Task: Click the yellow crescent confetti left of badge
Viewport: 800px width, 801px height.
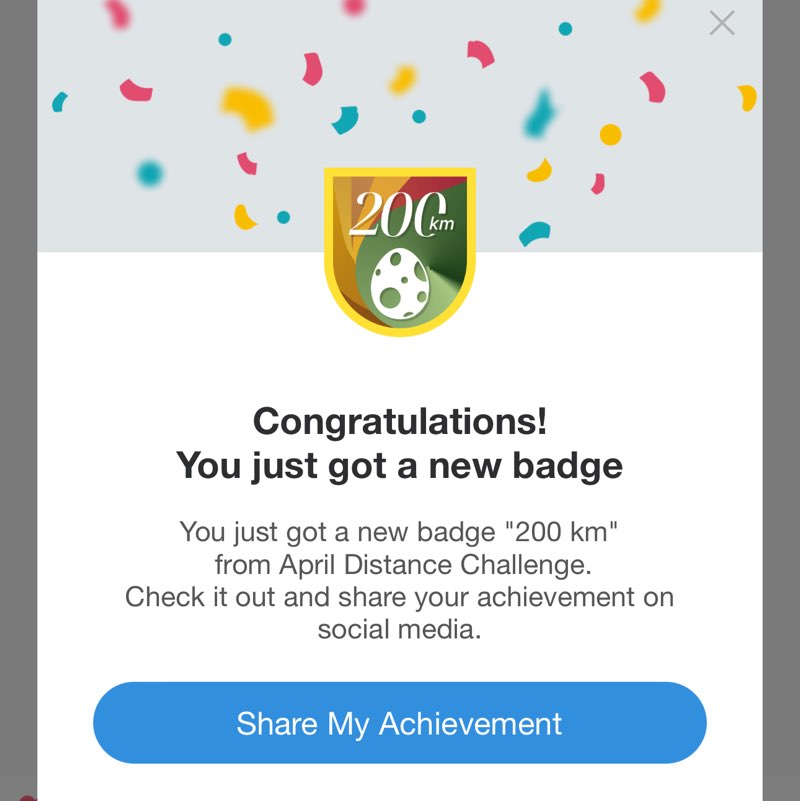Action: (244, 216)
